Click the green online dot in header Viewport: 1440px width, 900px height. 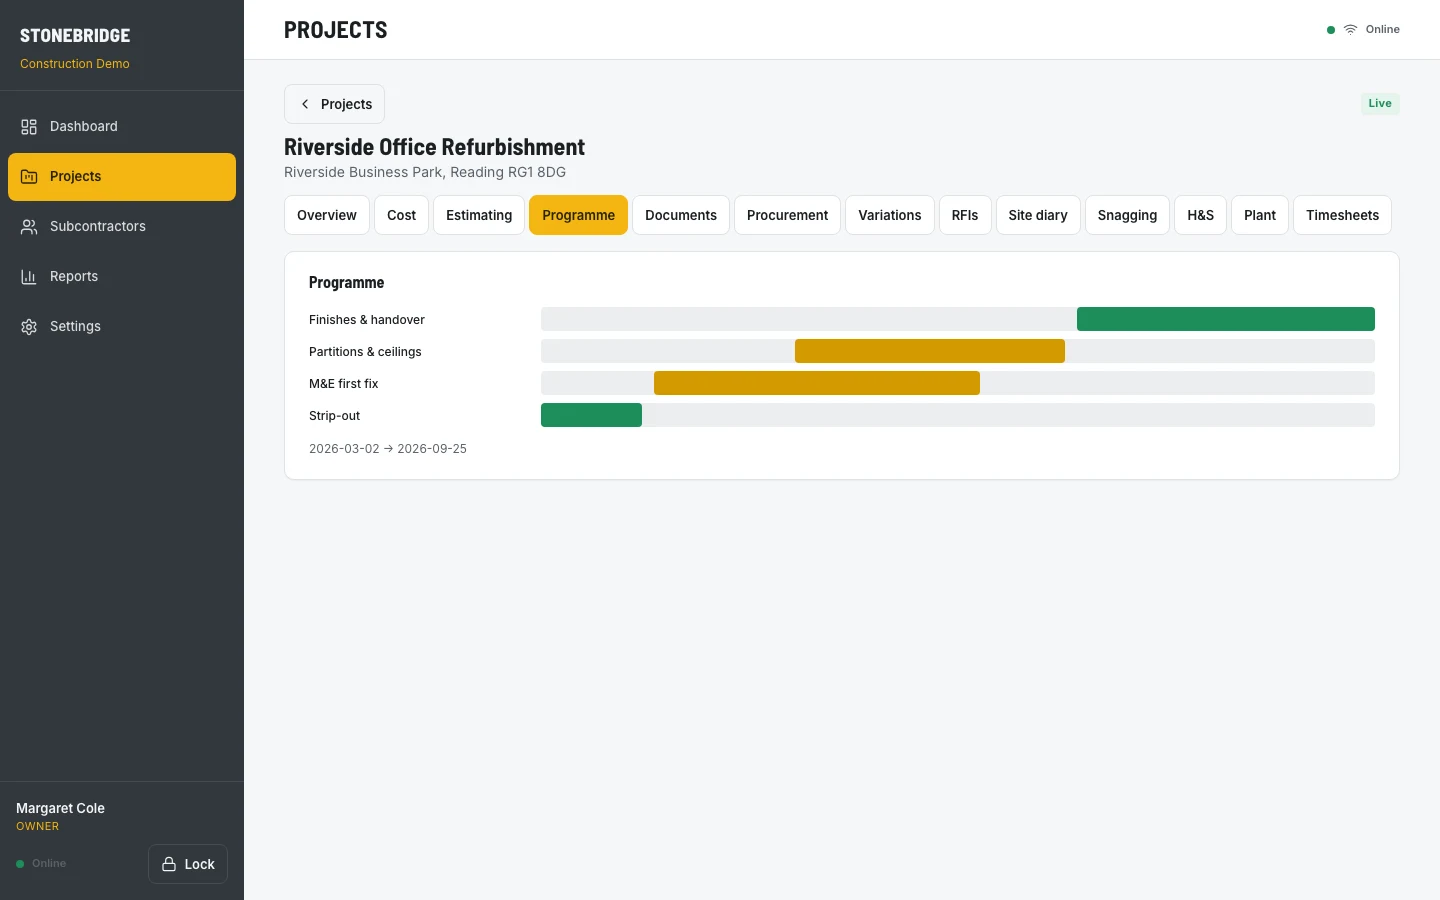[1331, 30]
